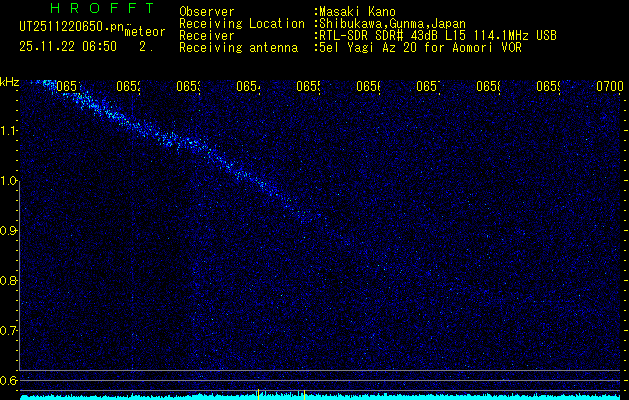This screenshot has height=400, width=629.
Task: Click the 1.0 kHz frequency axis label
Action: click(9, 181)
